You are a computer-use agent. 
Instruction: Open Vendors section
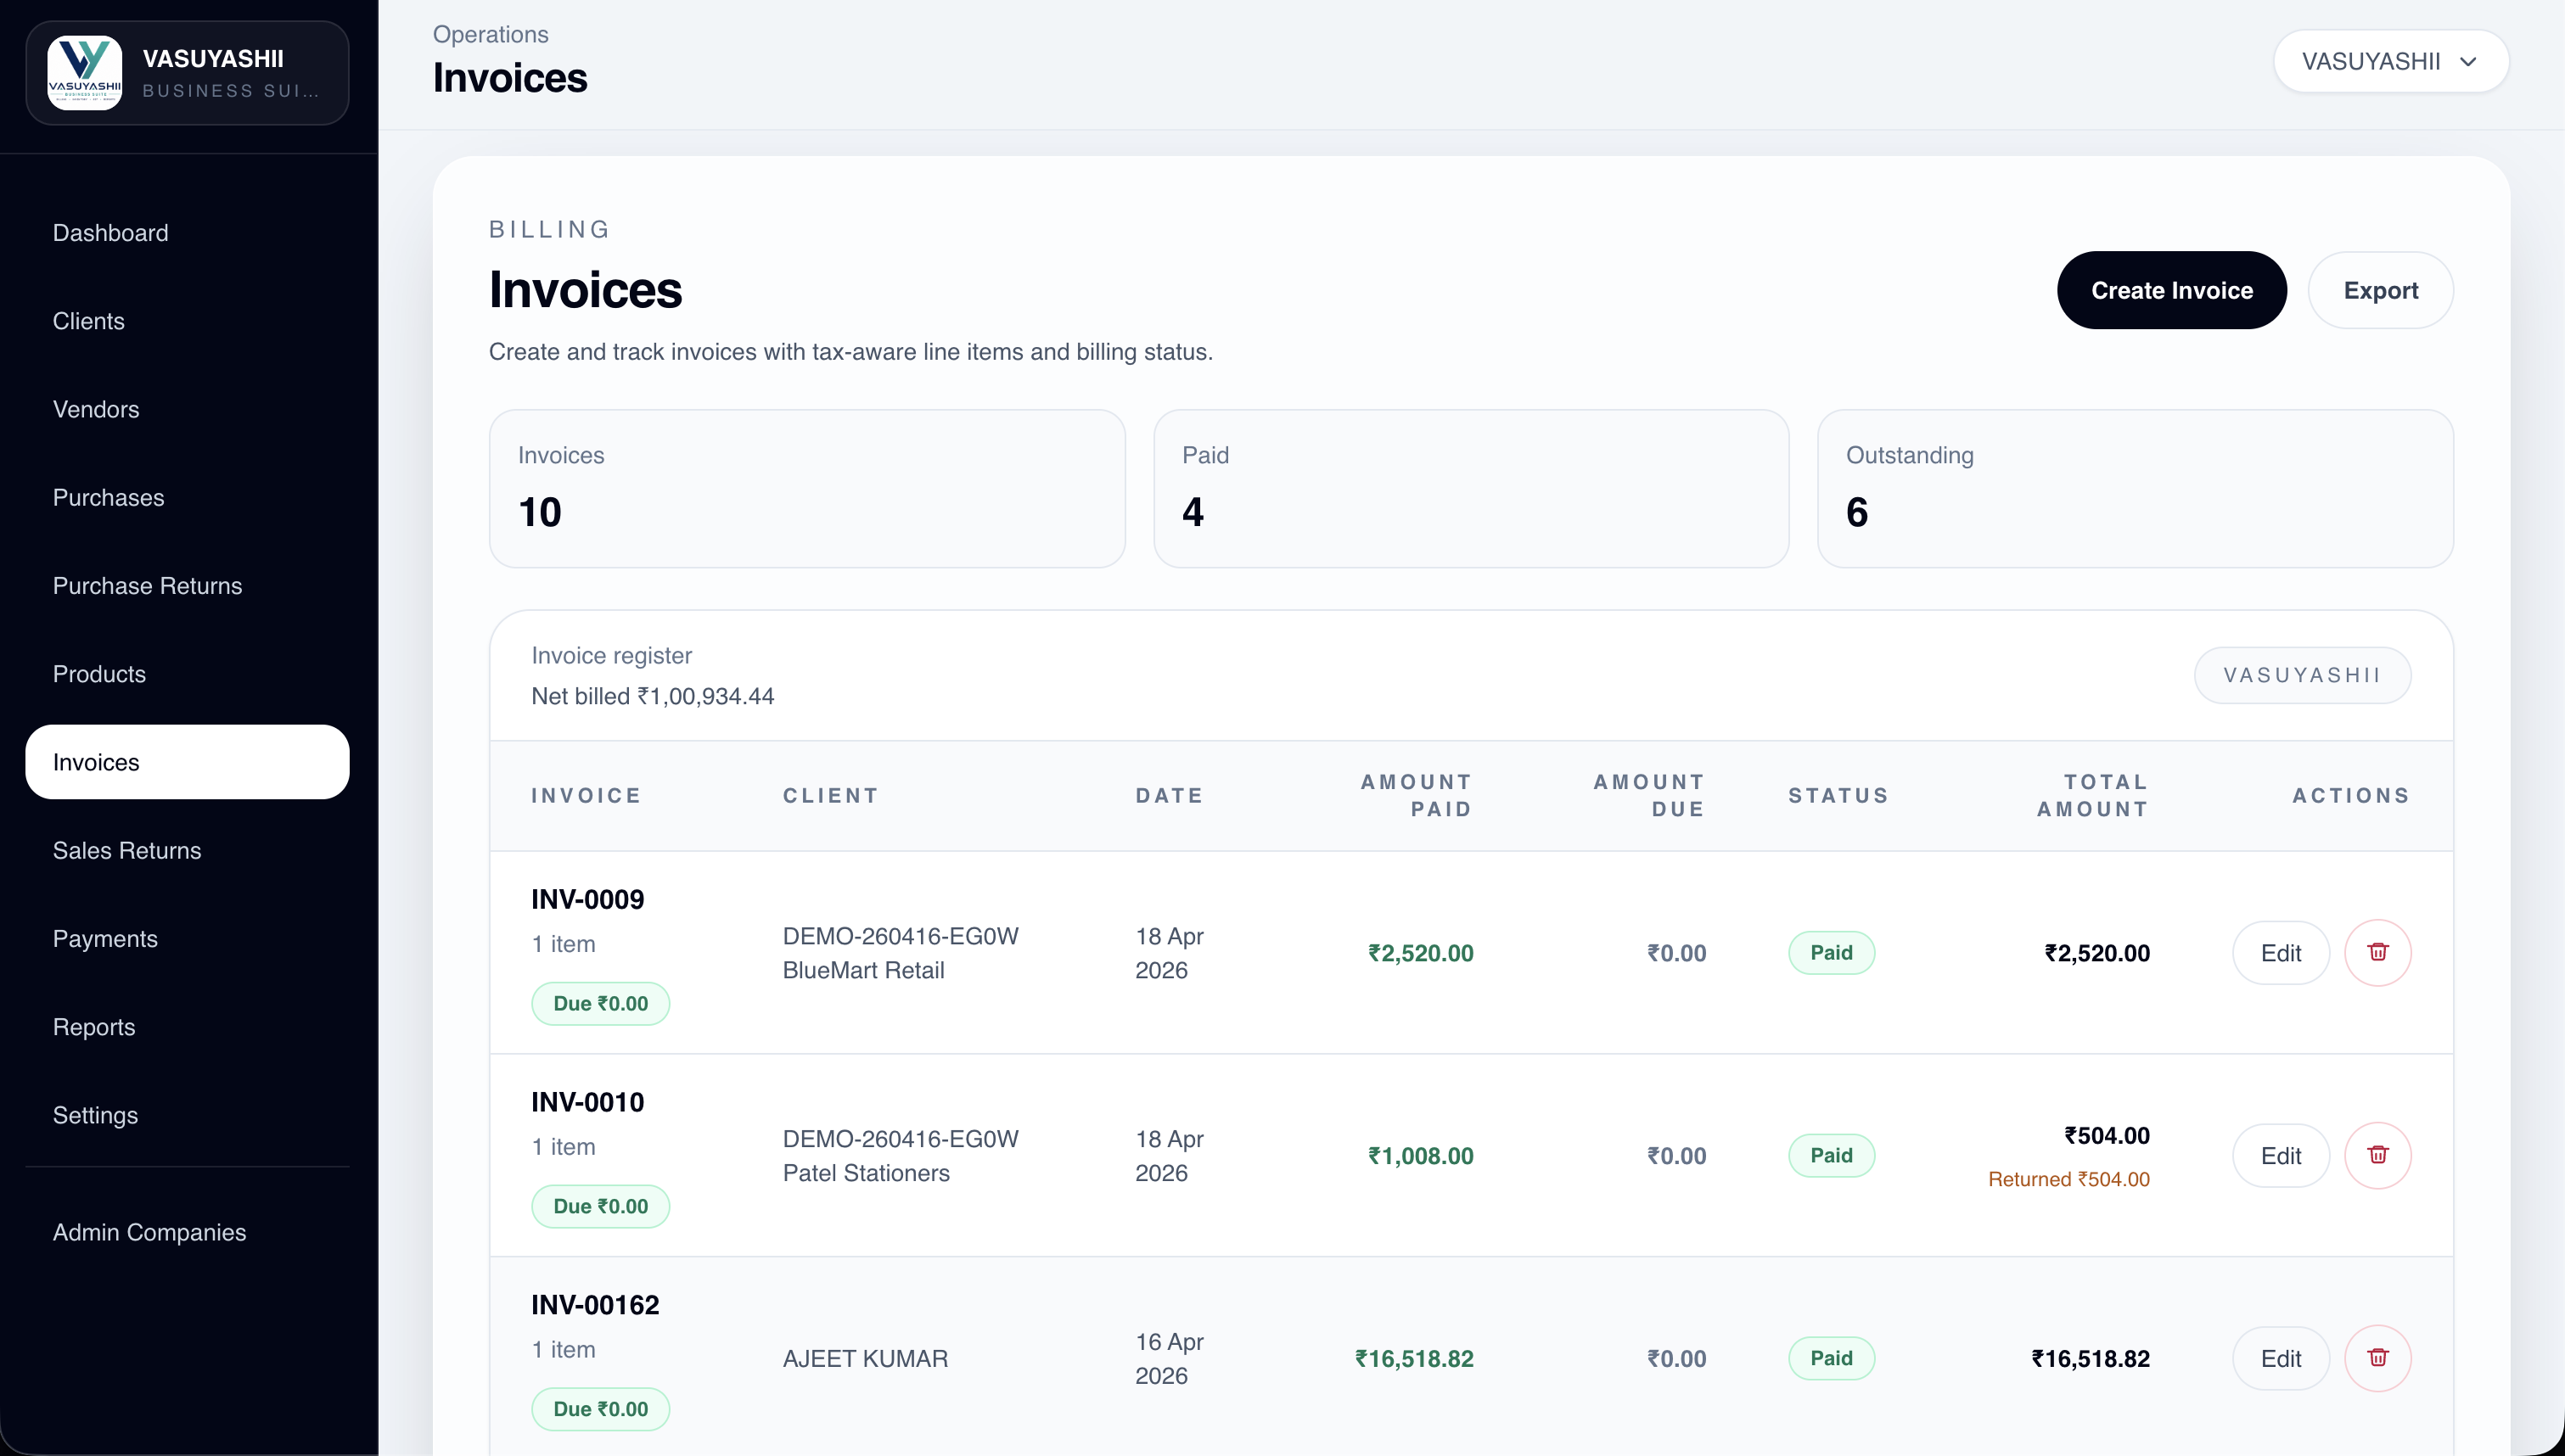point(187,409)
